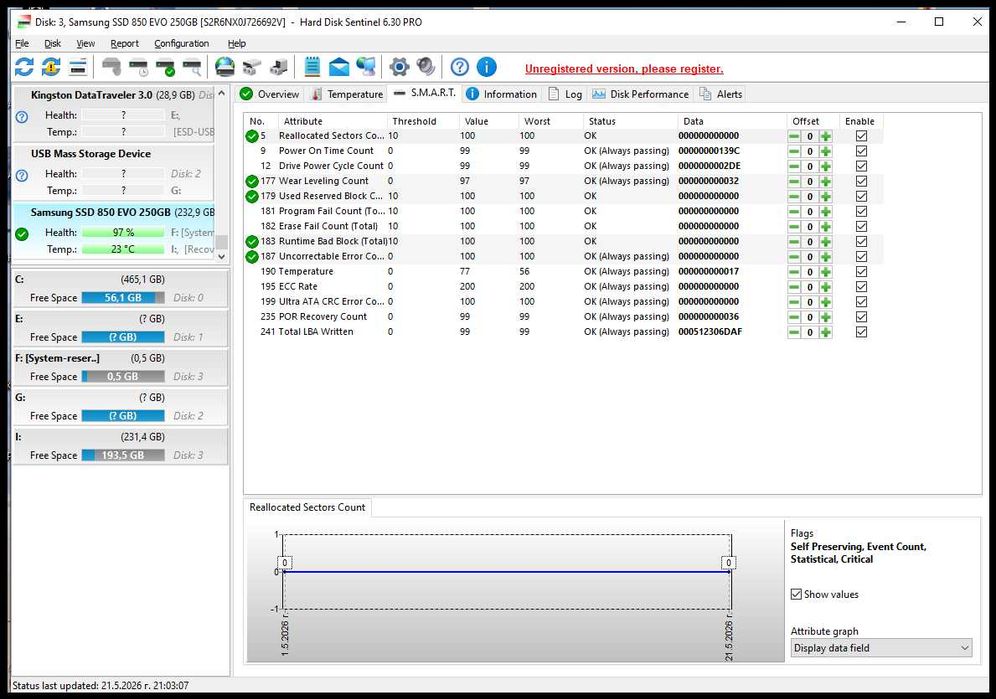Click the globe and disk toolbar icon
The image size is (996, 699).
click(x=225, y=67)
